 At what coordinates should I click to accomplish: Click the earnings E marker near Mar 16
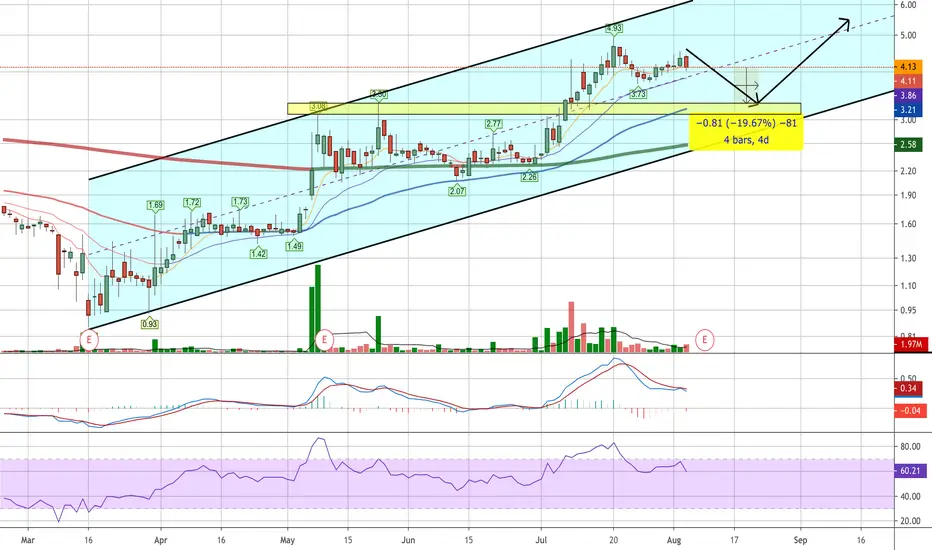pos(89,340)
